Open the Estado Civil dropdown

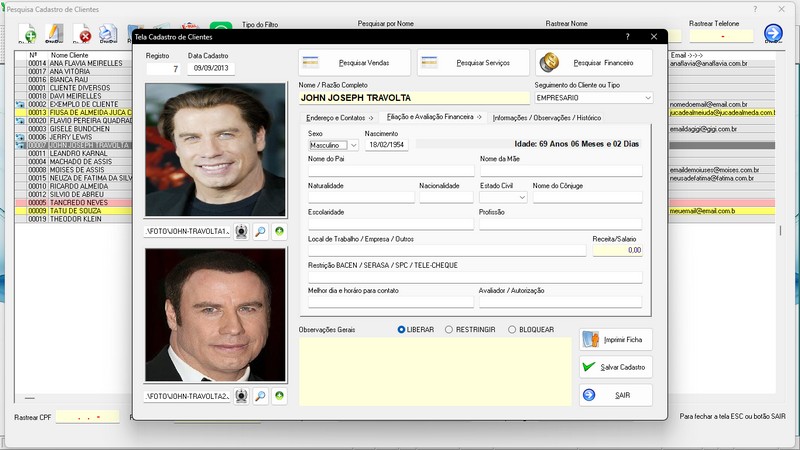pos(503,197)
